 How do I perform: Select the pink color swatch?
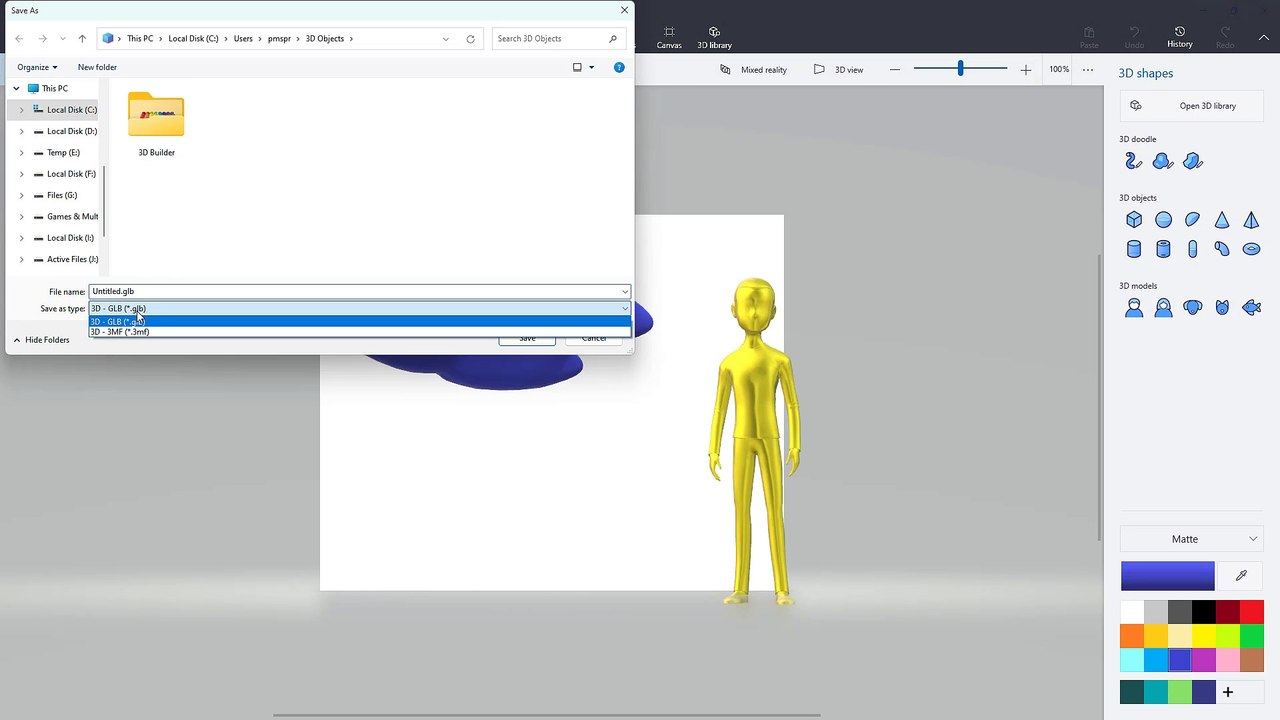[x=1228, y=660]
